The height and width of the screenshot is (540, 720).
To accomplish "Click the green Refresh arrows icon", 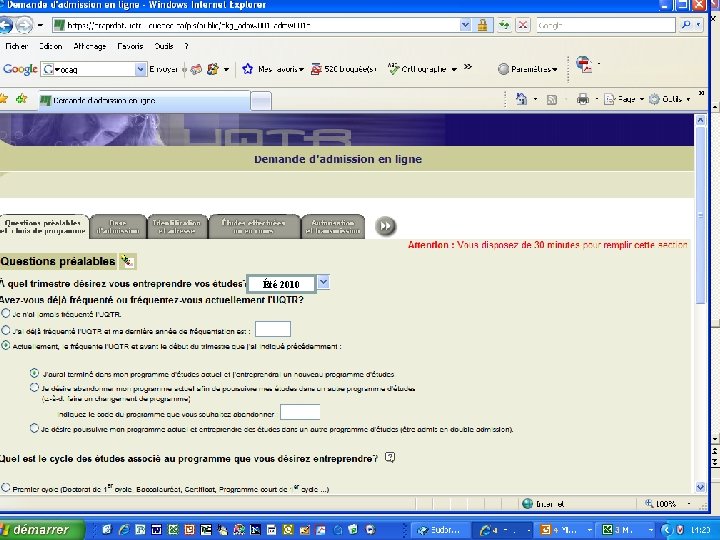I will click(504, 25).
